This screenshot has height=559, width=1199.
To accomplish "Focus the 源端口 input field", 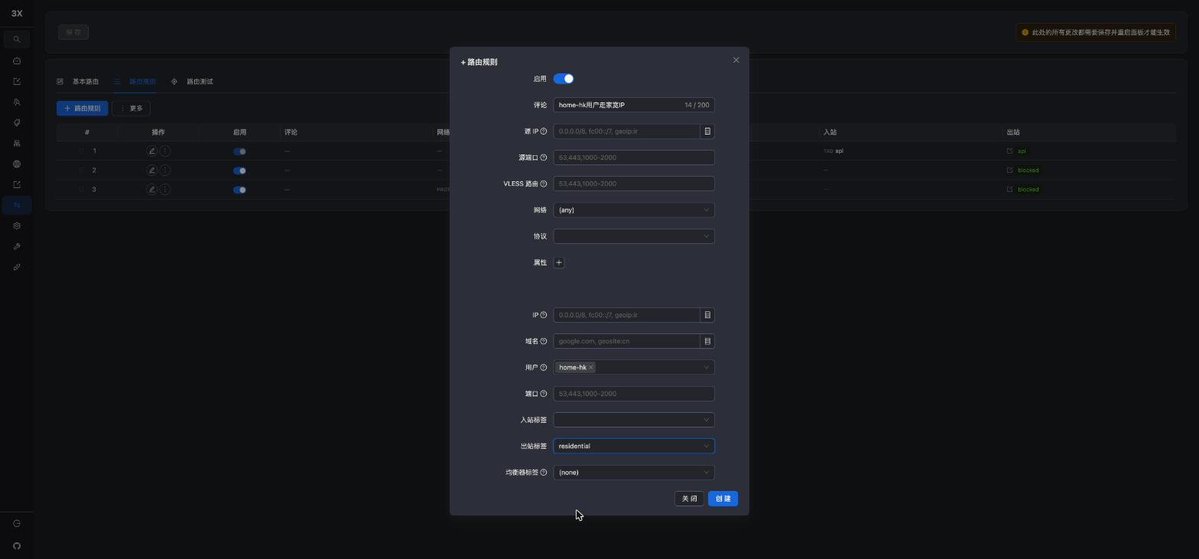I will pyautogui.click(x=634, y=158).
